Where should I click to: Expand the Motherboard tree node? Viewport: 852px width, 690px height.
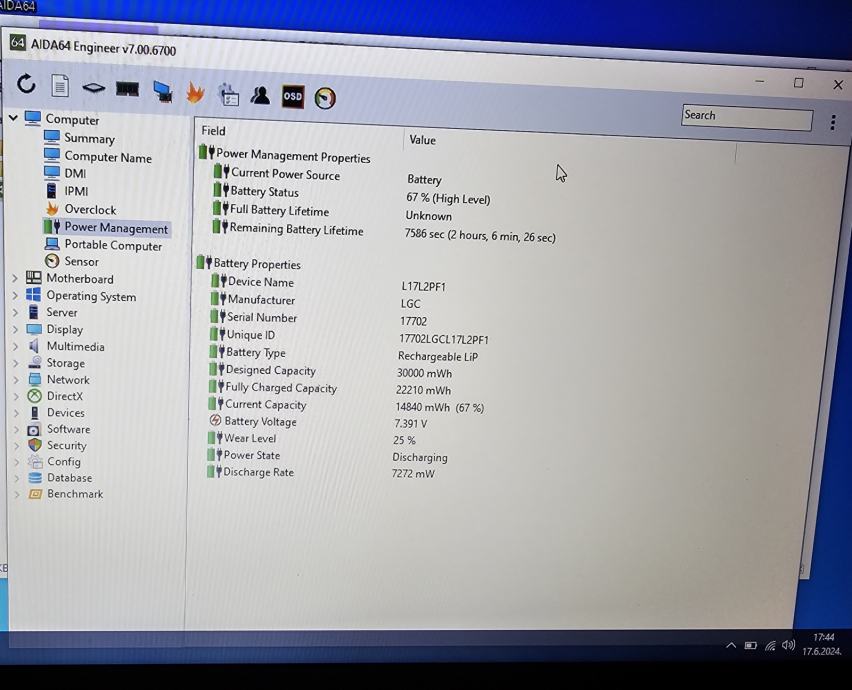tap(15, 278)
